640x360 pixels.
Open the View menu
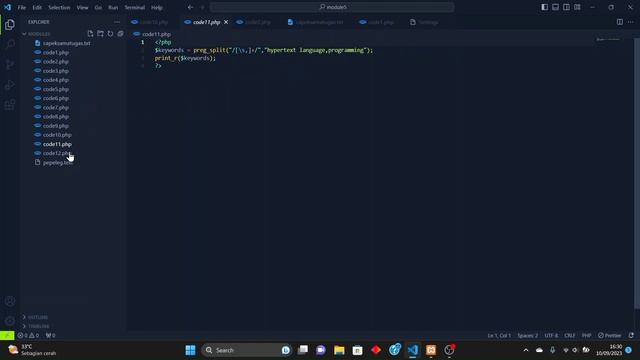[x=82, y=7]
